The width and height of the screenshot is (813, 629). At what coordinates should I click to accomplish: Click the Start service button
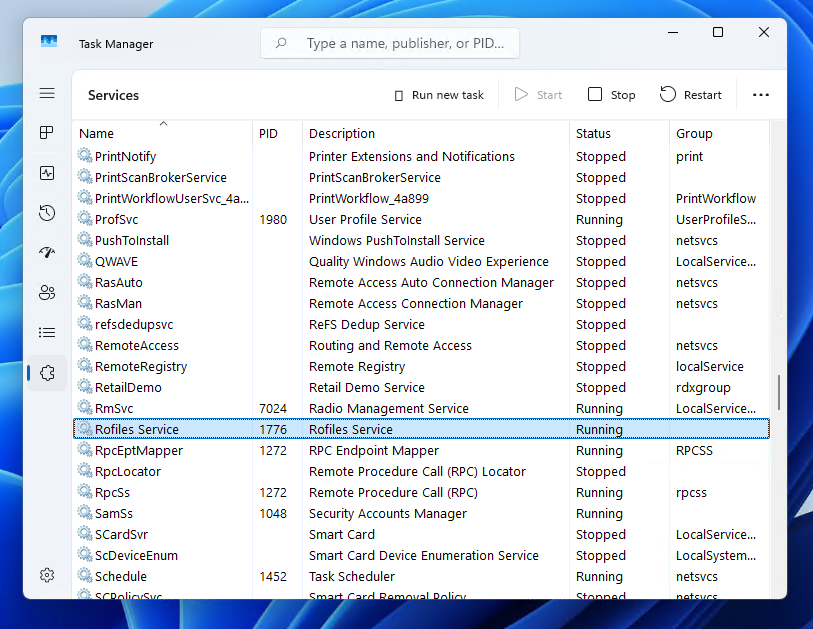[538, 95]
